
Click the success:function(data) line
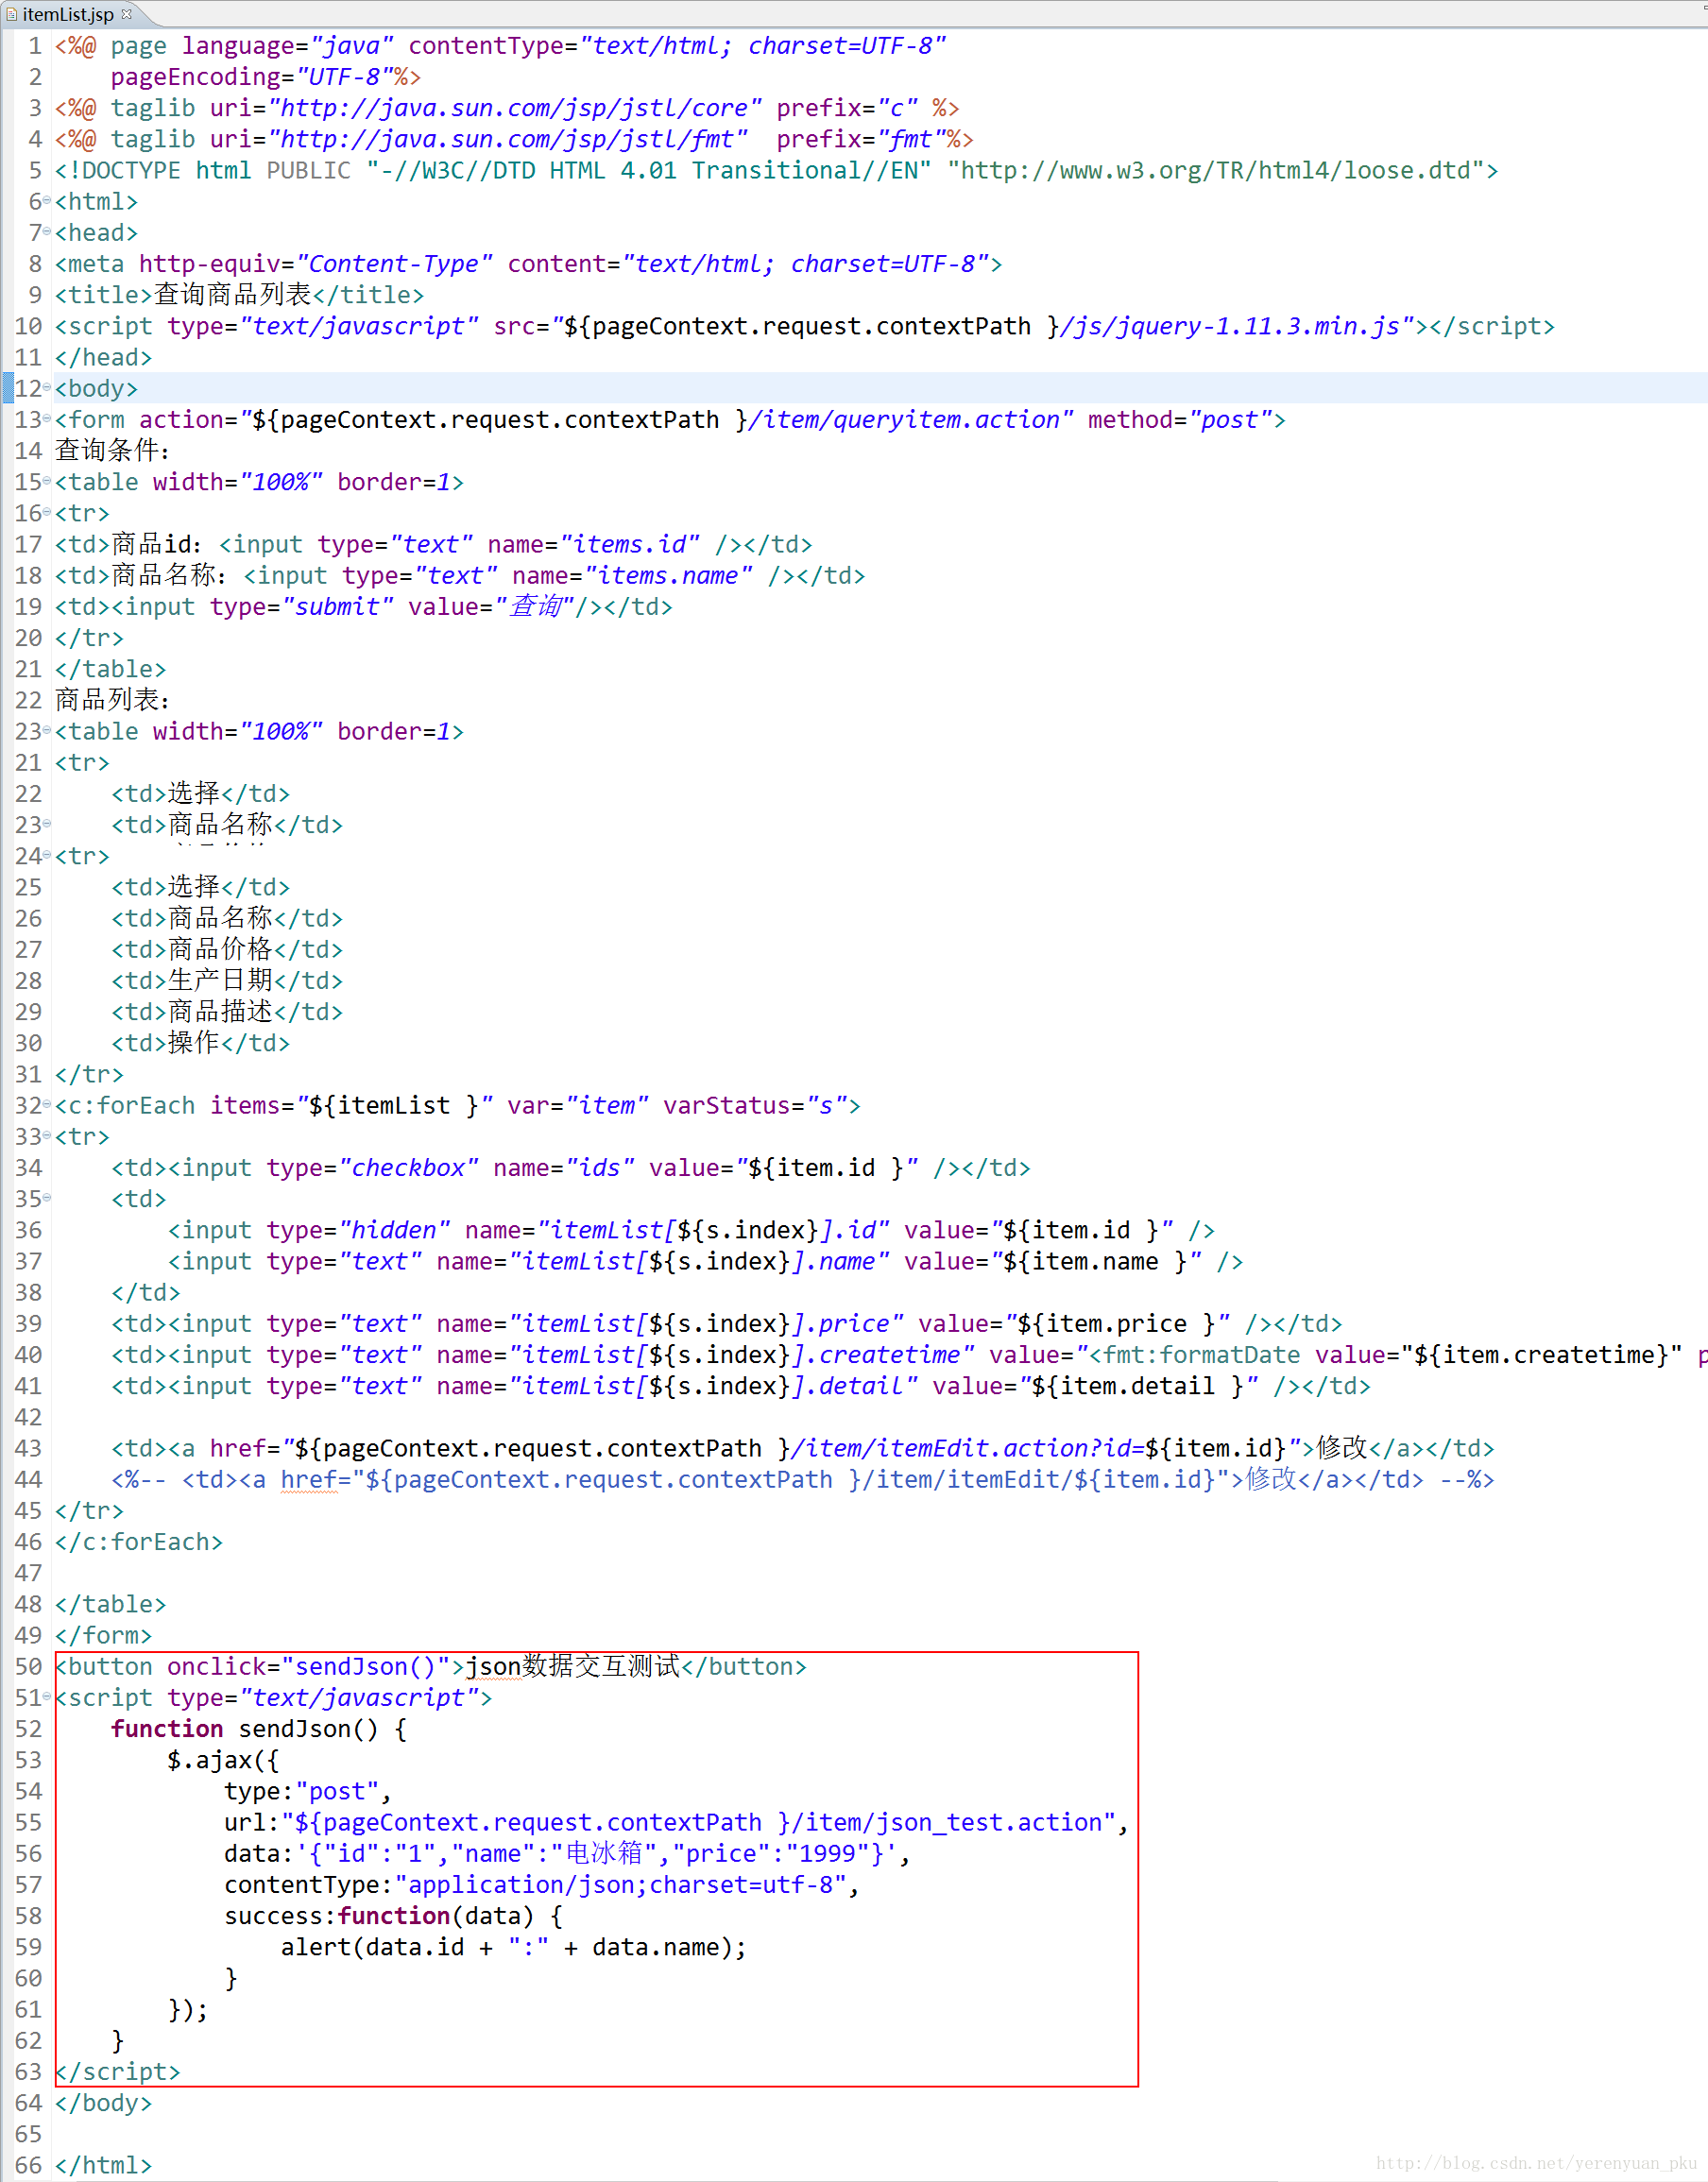coord(394,1916)
